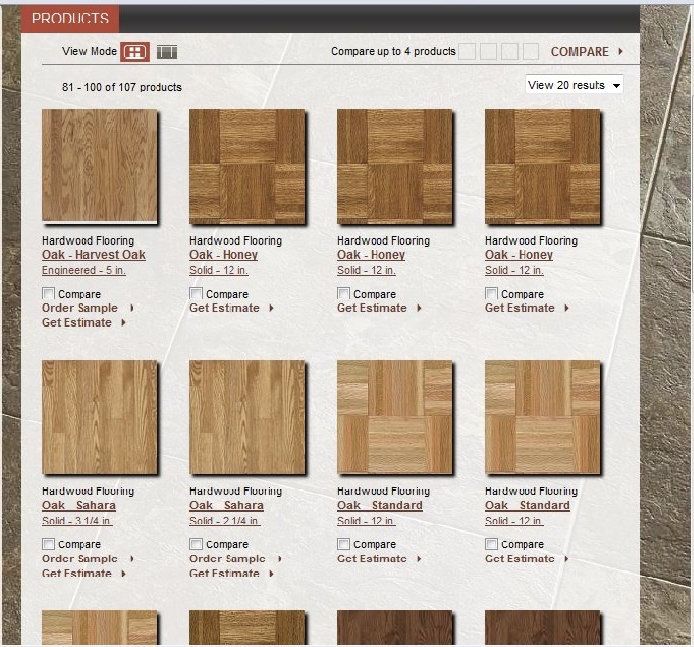Enable Compare for Oak Sahara 3 1/4 in.
The width and height of the screenshot is (694, 647).
tap(48, 544)
